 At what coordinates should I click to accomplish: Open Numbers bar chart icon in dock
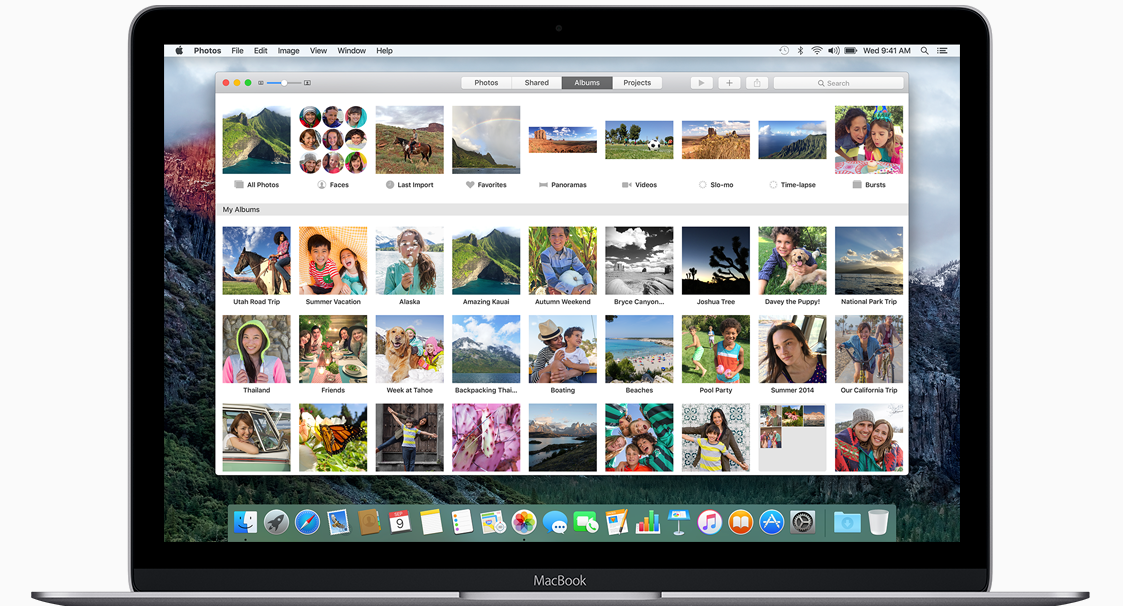coord(647,522)
